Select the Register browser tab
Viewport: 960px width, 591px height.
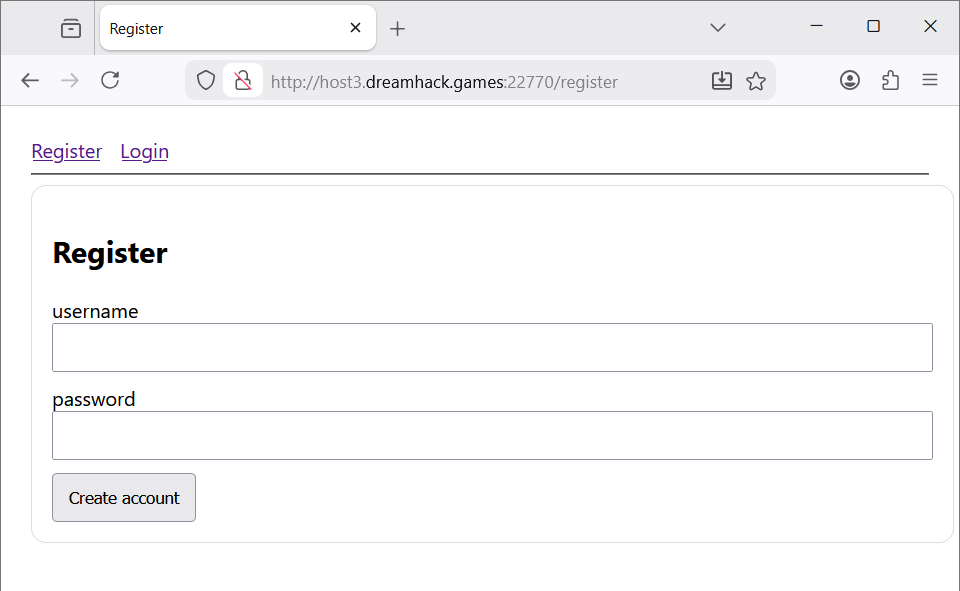pyautogui.click(x=238, y=28)
